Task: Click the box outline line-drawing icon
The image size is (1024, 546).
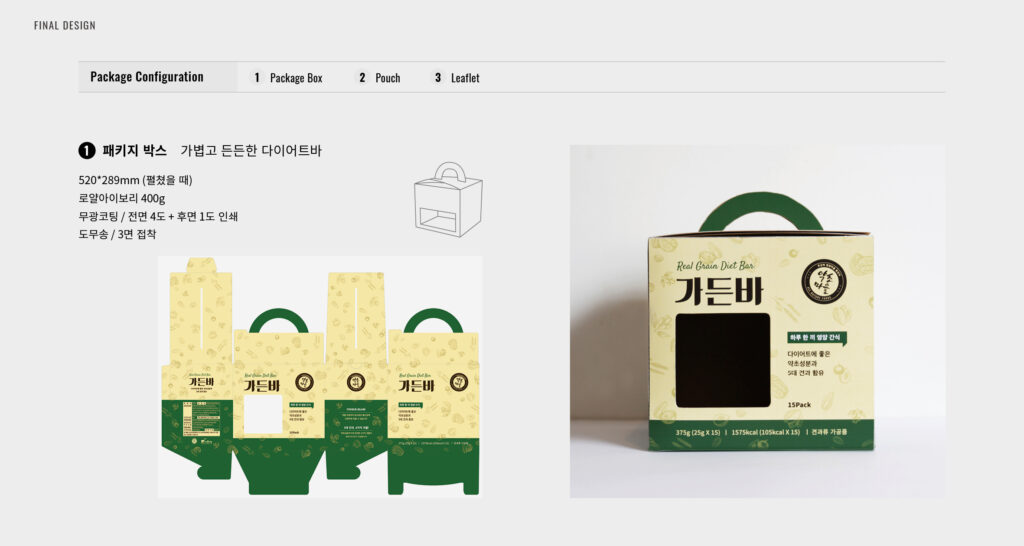Action: (448, 199)
